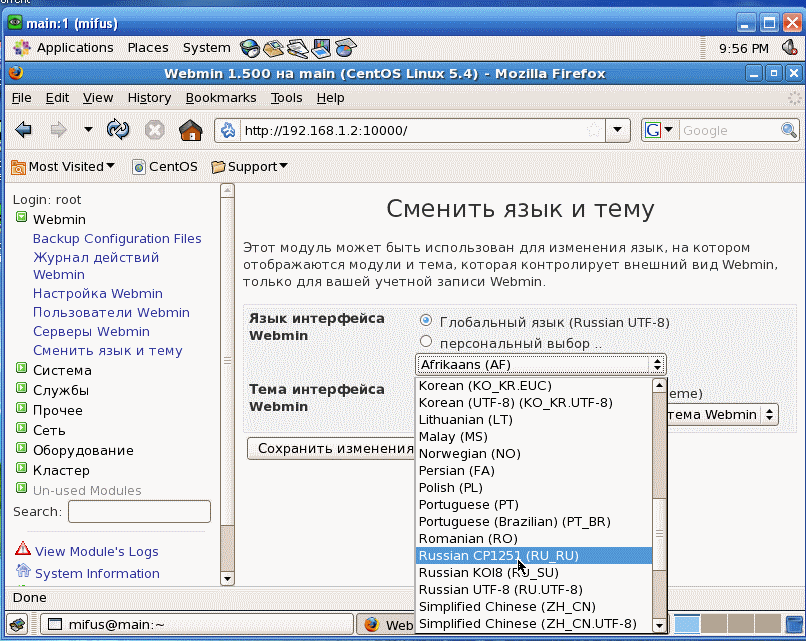This screenshot has height=641, width=806.
Task: Go back one page in Firefox
Action: click(x=24, y=130)
